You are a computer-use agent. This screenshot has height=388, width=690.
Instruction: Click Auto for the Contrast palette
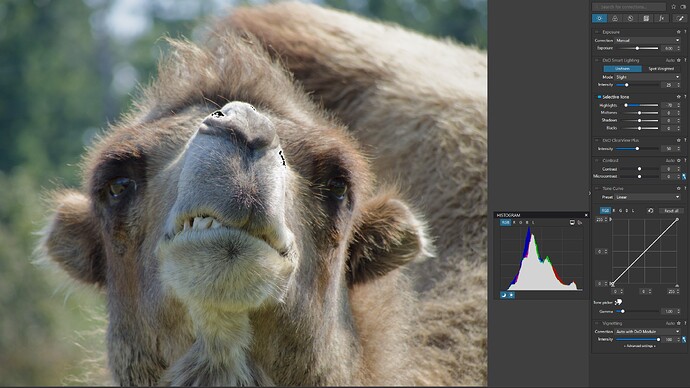(670, 161)
